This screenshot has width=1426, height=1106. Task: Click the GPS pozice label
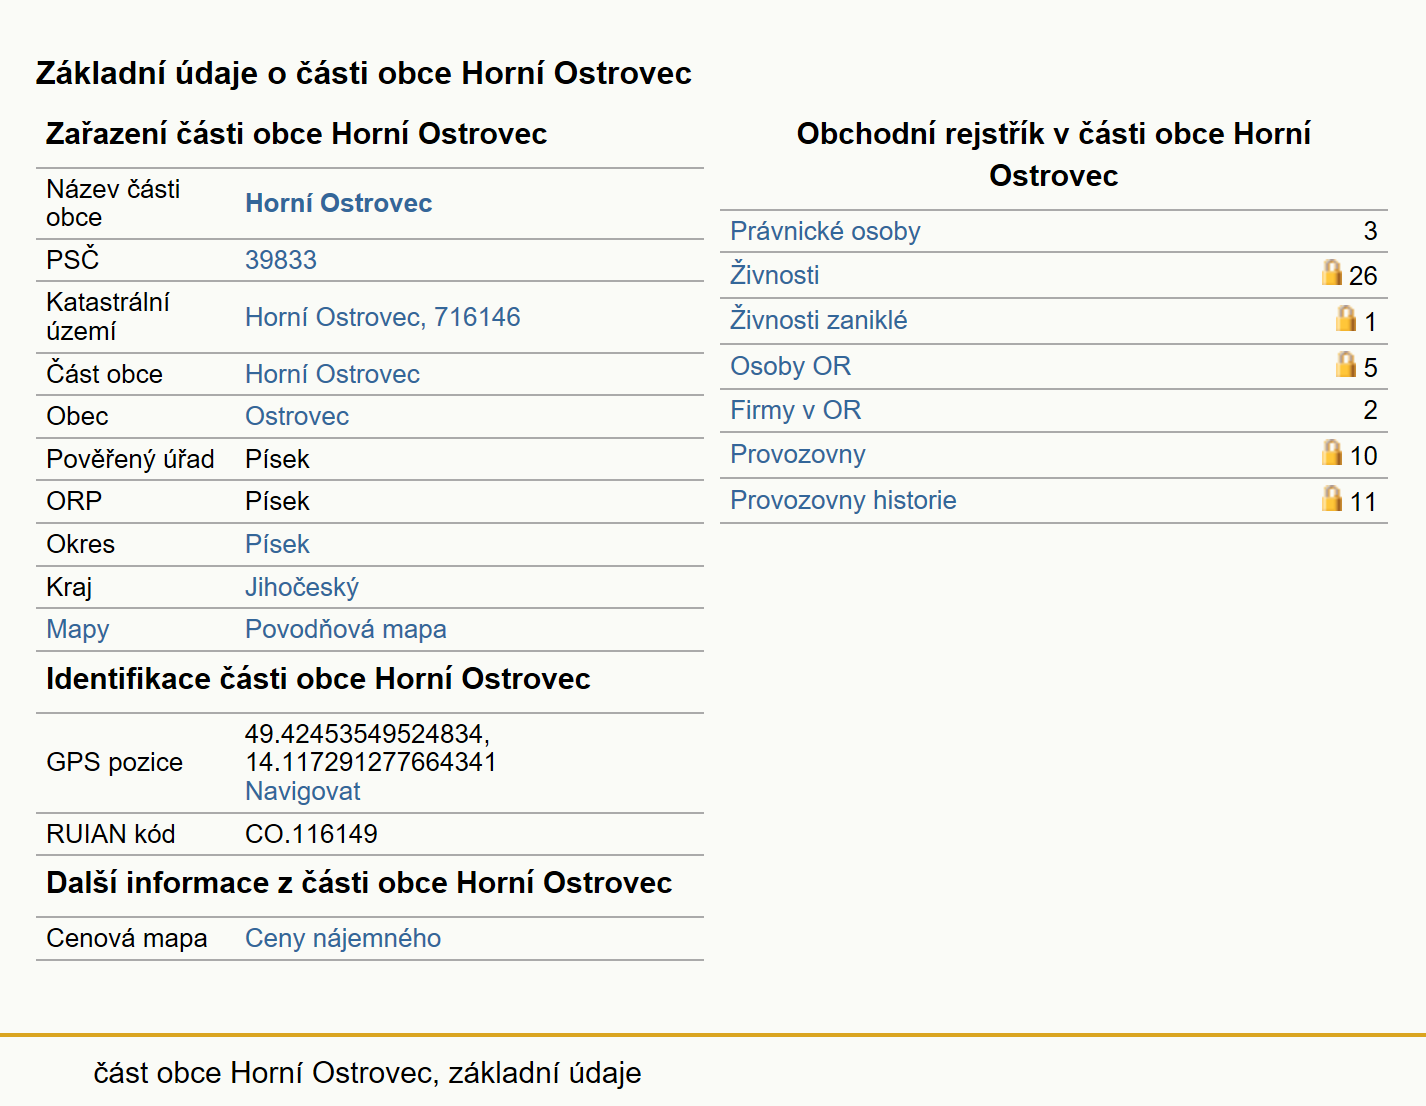coord(115,762)
